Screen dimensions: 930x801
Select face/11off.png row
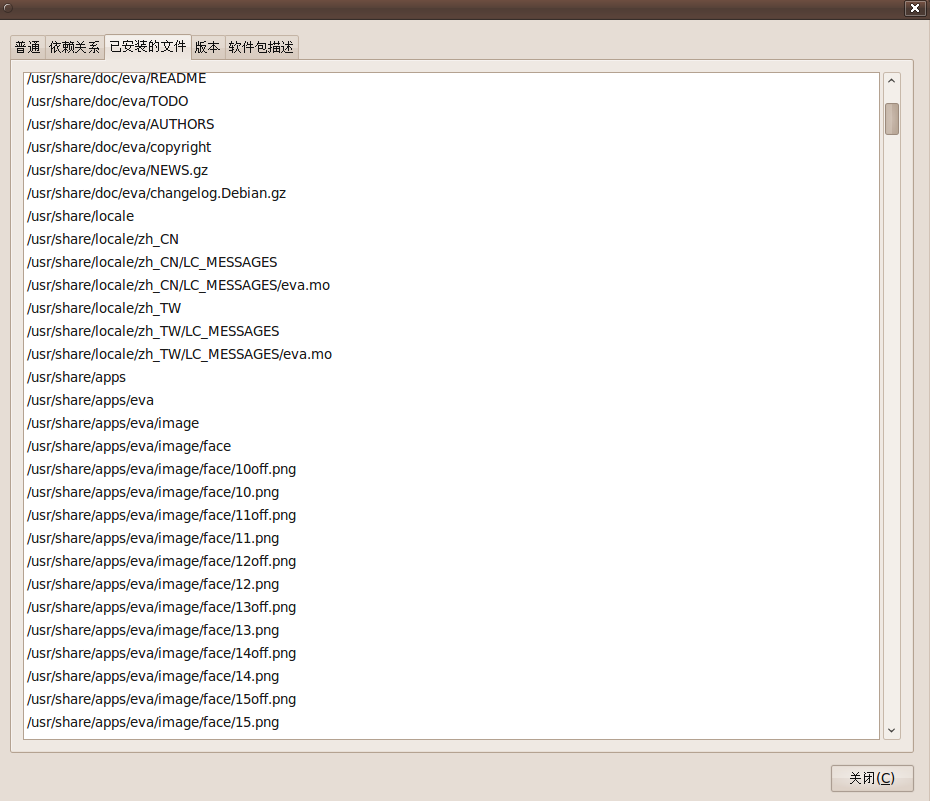coord(451,516)
